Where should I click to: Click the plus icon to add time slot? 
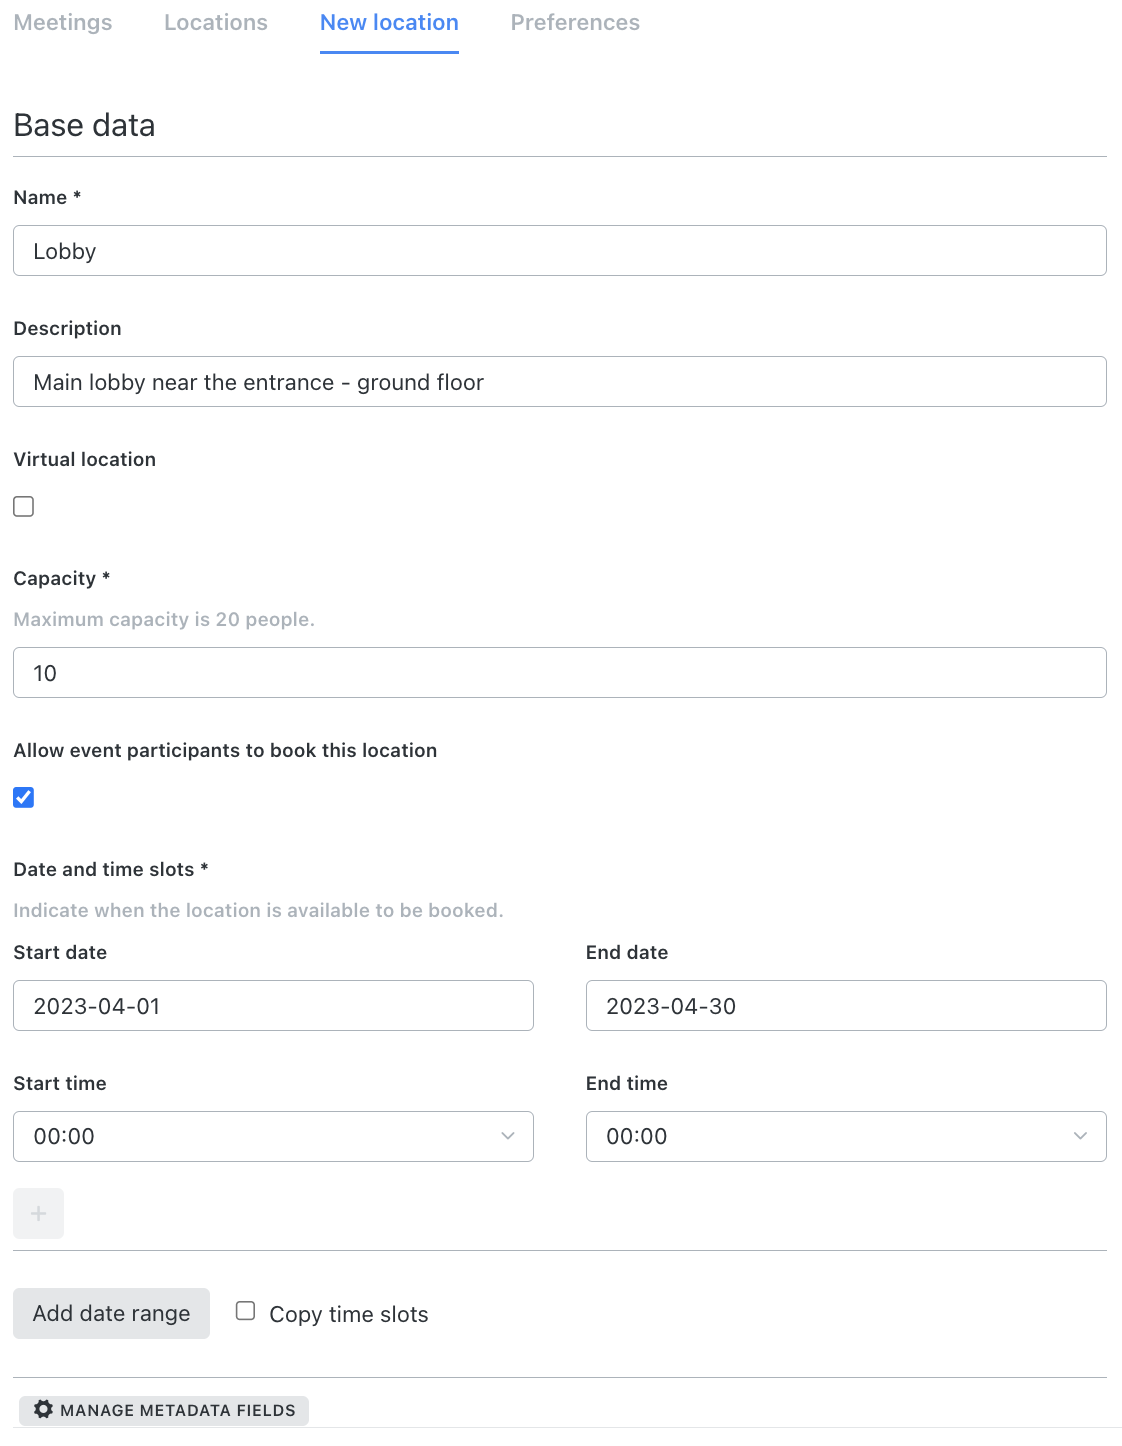pyautogui.click(x=38, y=1213)
